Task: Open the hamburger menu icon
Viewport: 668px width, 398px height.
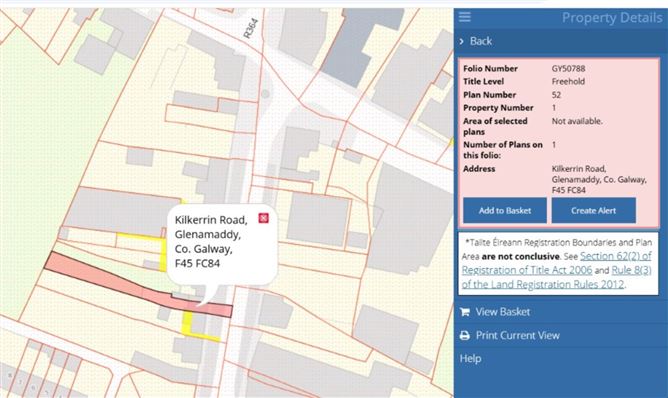Action: click(465, 17)
